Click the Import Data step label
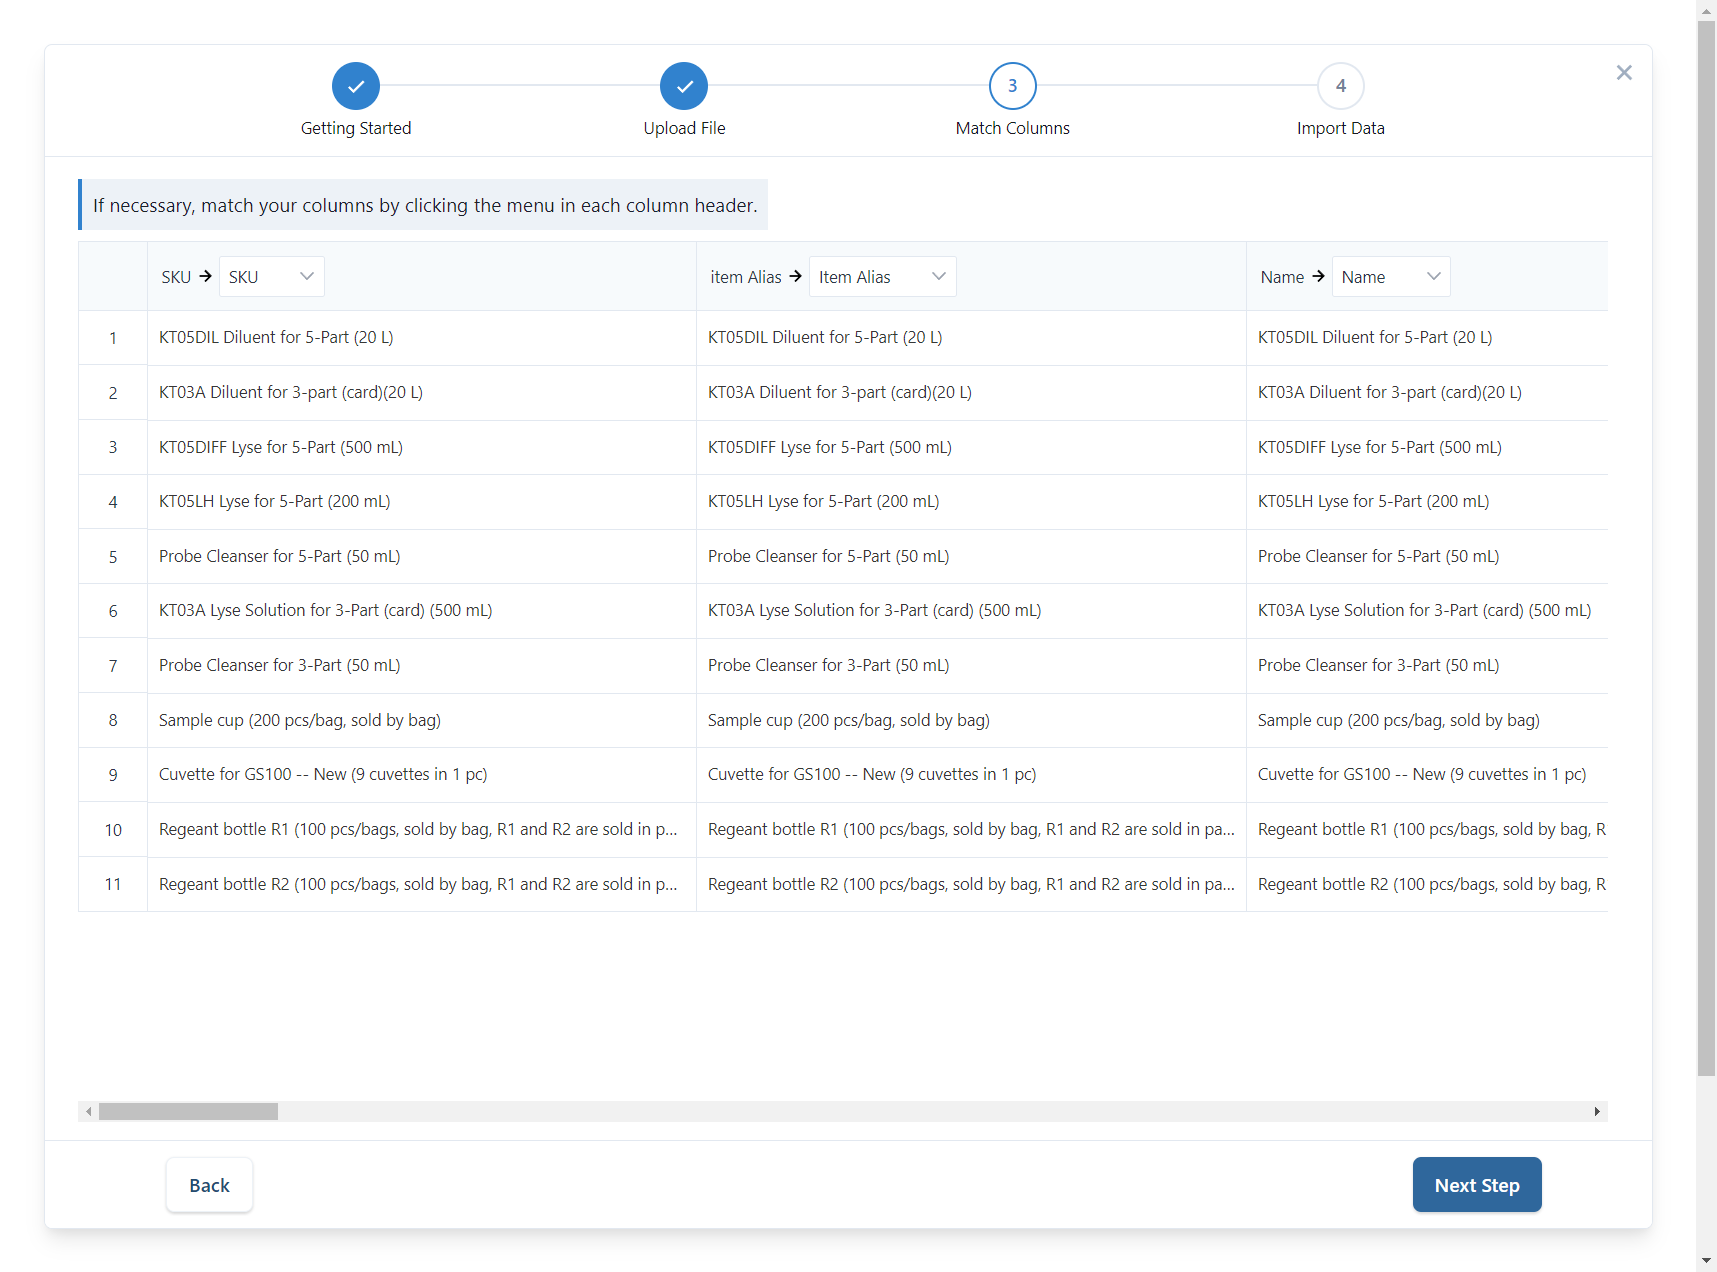The height and width of the screenshot is (1272, 1717). [x=1341, y=128]
